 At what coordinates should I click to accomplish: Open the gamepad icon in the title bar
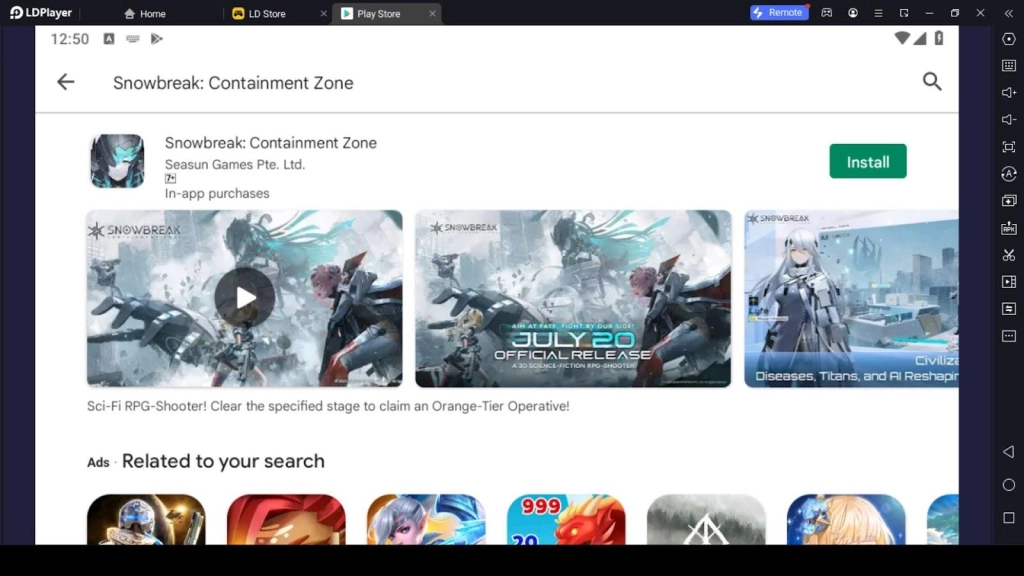tap(827, 12)
